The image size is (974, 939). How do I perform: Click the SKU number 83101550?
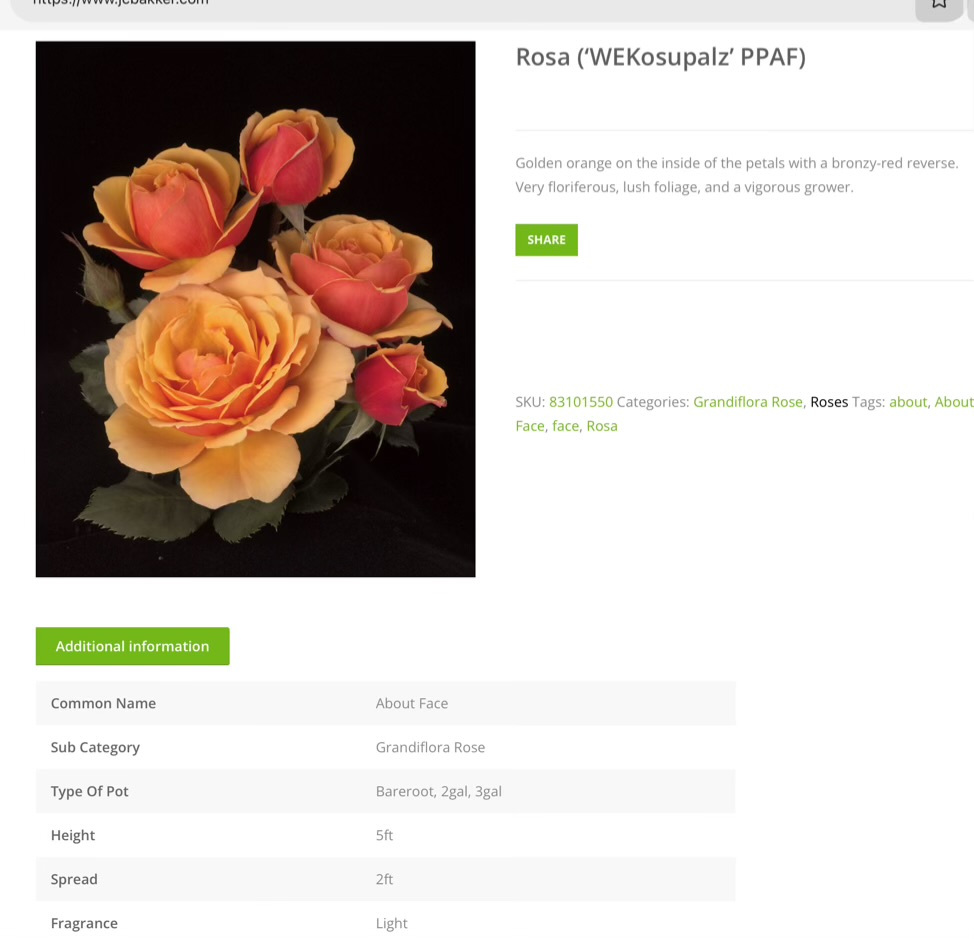click(x=580, y=402)
